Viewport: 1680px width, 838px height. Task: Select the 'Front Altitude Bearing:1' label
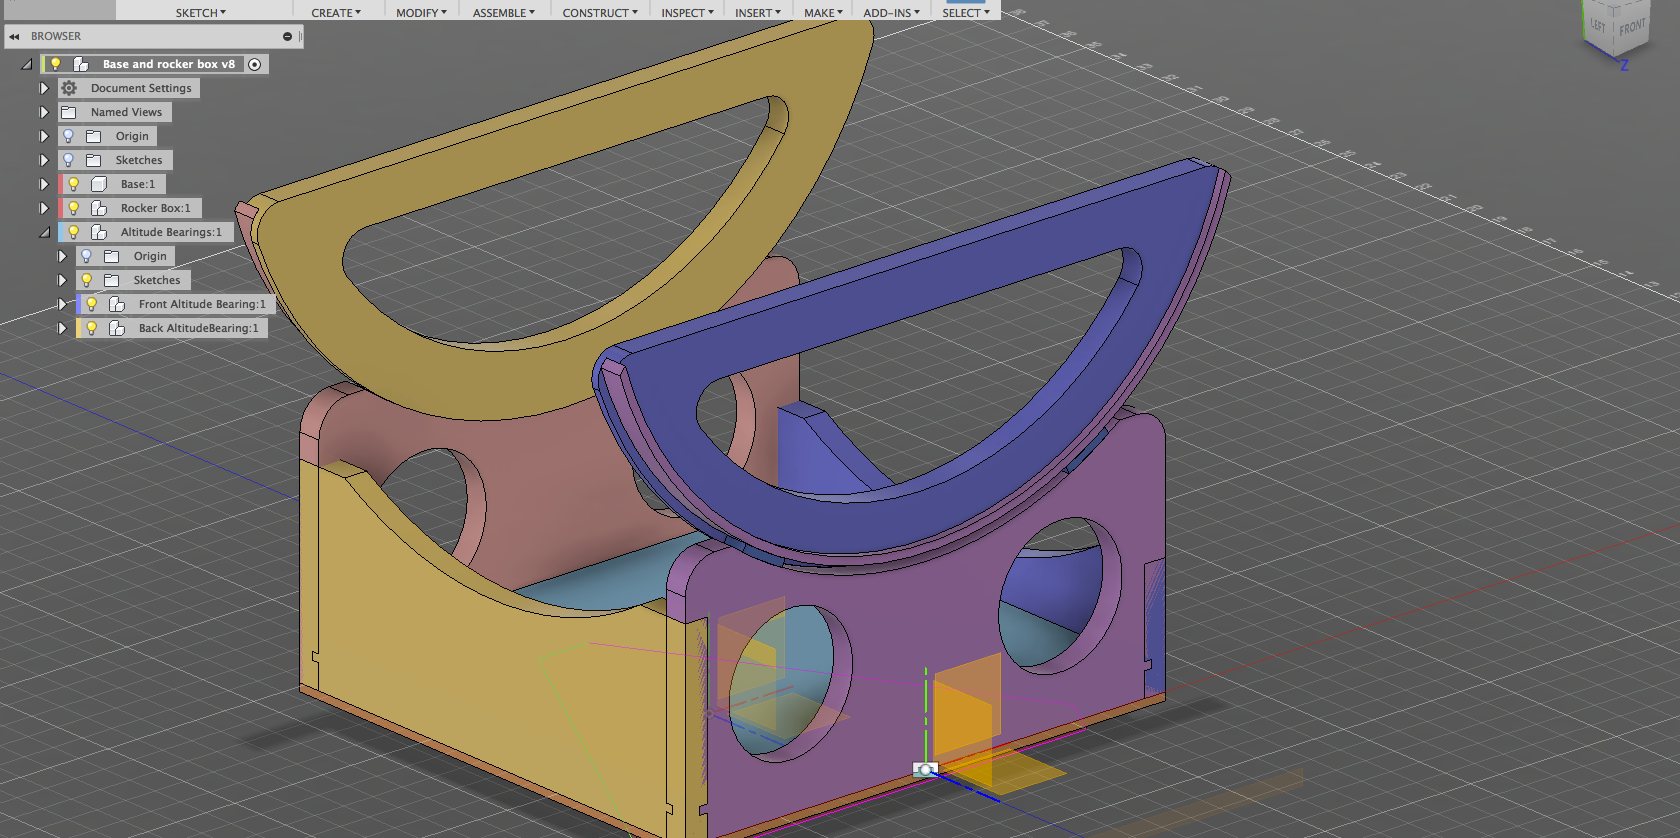click(x=202, y=304)
